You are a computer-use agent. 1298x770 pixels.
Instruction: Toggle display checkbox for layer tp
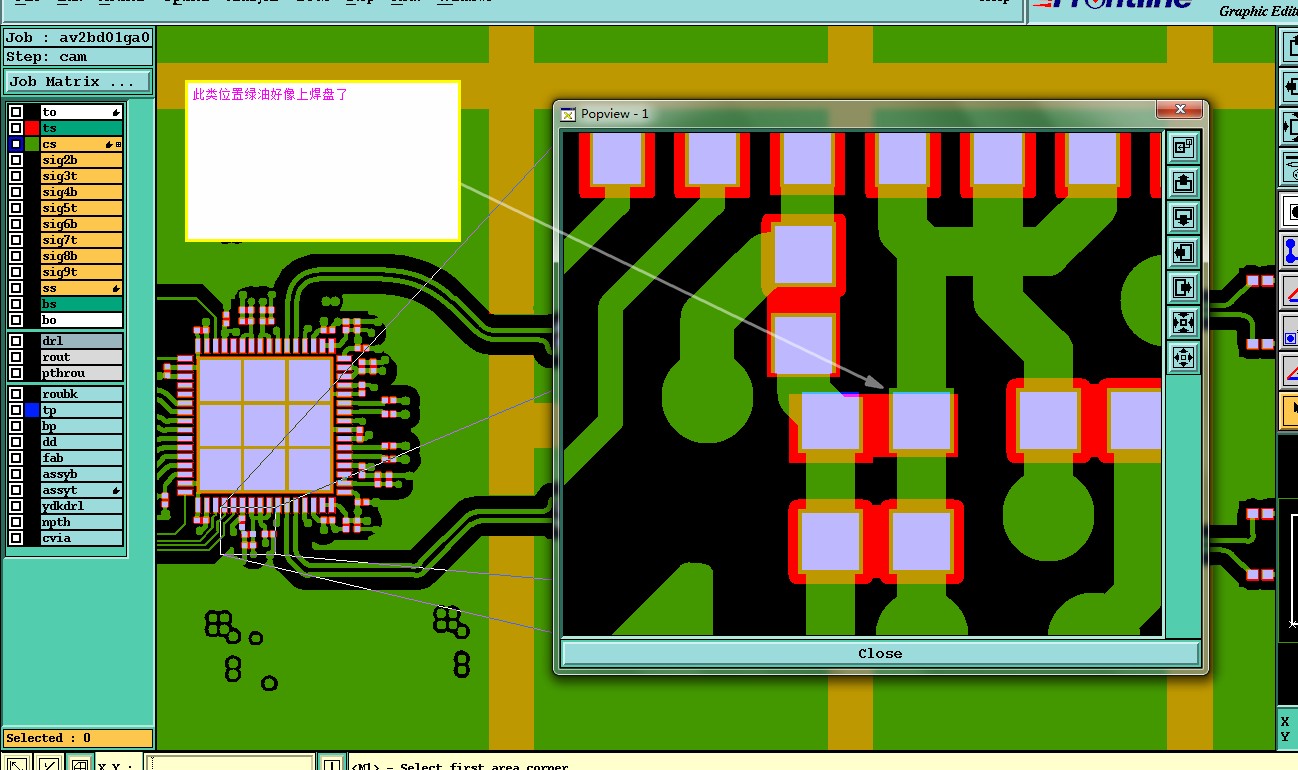click(x=16, y=410)
